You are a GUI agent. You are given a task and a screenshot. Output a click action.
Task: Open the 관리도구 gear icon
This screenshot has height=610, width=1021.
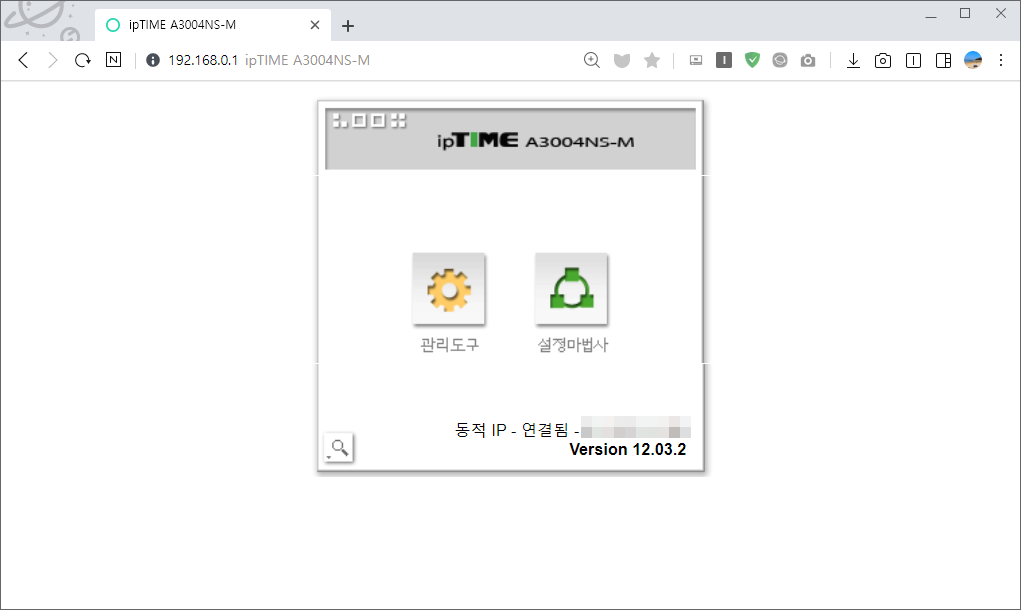449,289
